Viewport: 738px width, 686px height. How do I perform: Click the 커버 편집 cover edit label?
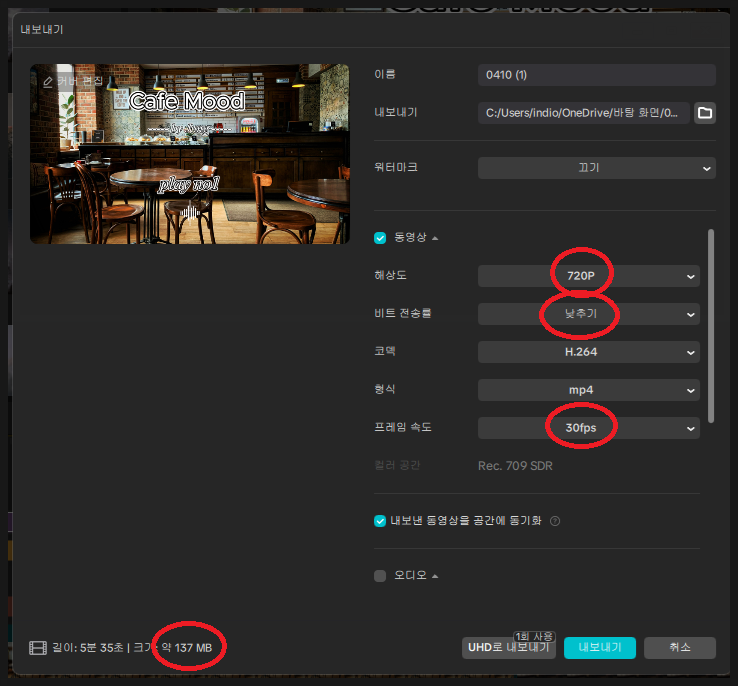tap(80, 81)
